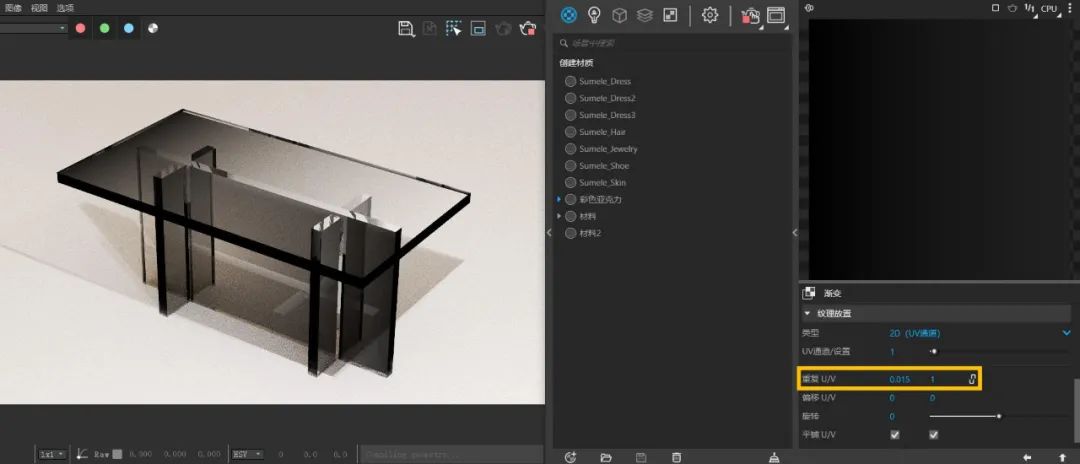Open Render Elements layers icon
Screen dimensions: 1080x464
645,15
